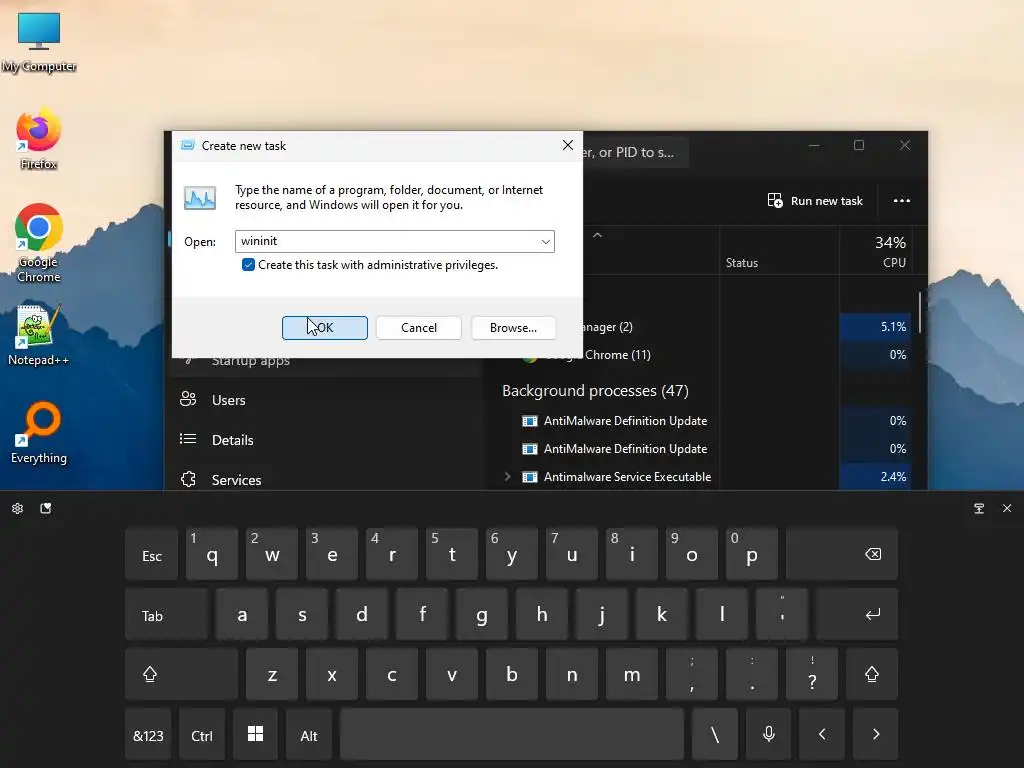Toggle administrative privileges checkbox
The height and width of the screenshot is (768, 1024).
pos(248,264)
